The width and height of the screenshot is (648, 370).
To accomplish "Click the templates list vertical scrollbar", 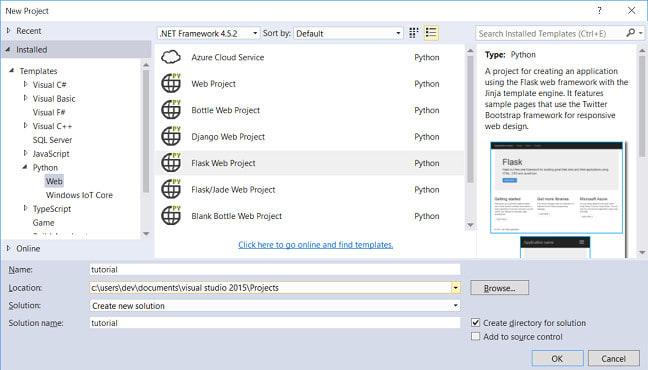I will [470, 119].
